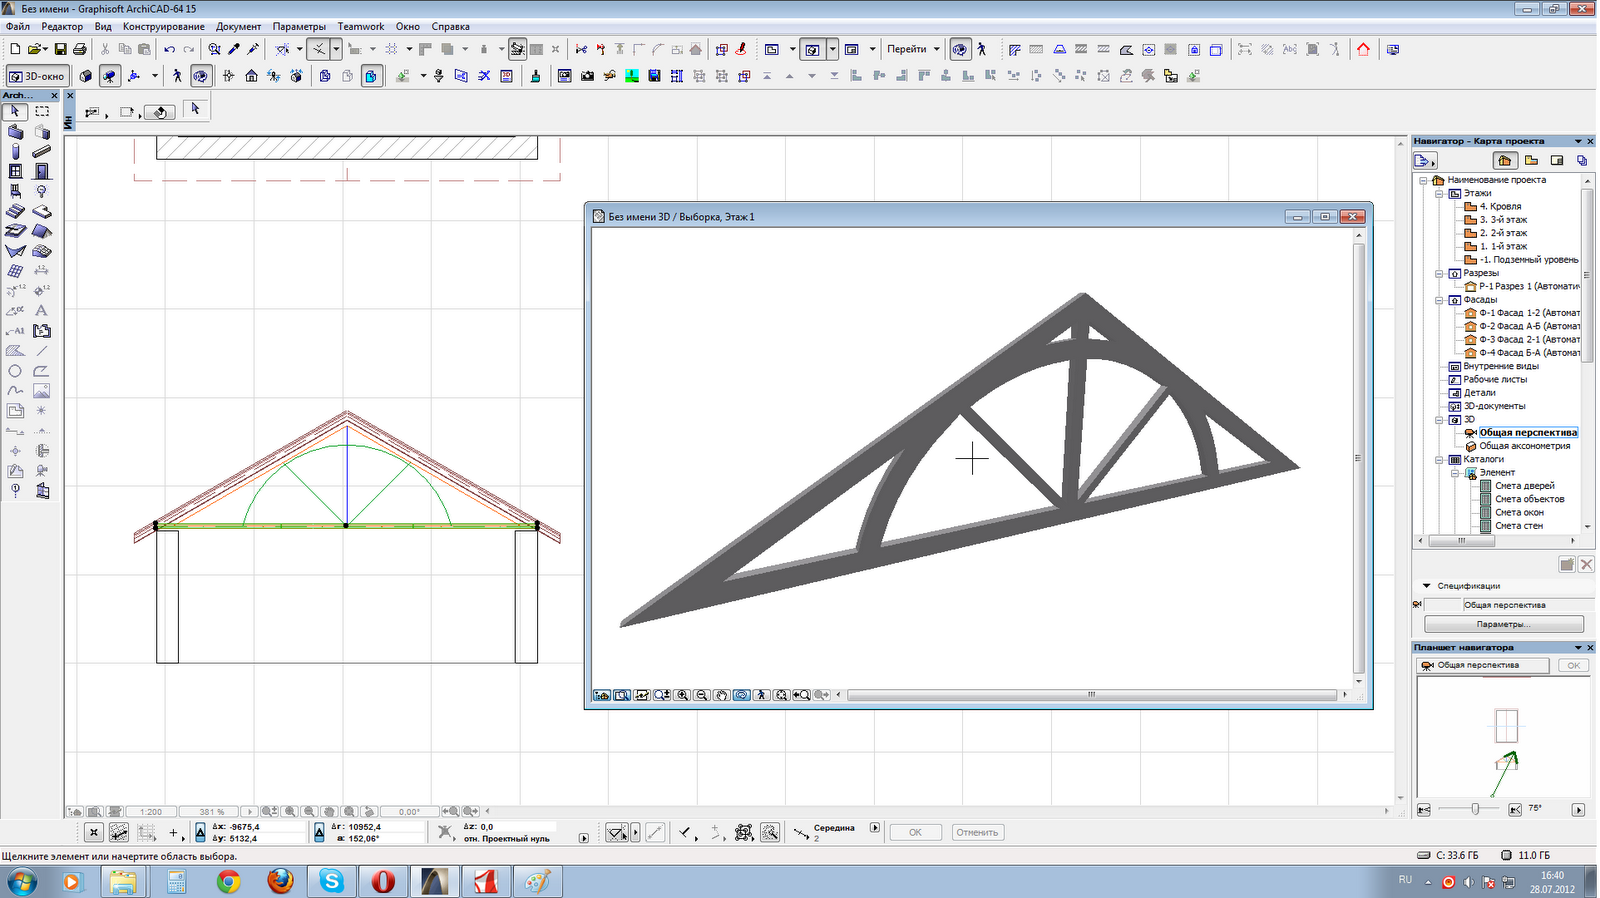The image size is (1600, 898).
Task: Select Общая аксонометрия in project tree
Action: (x=1524, y=446)
